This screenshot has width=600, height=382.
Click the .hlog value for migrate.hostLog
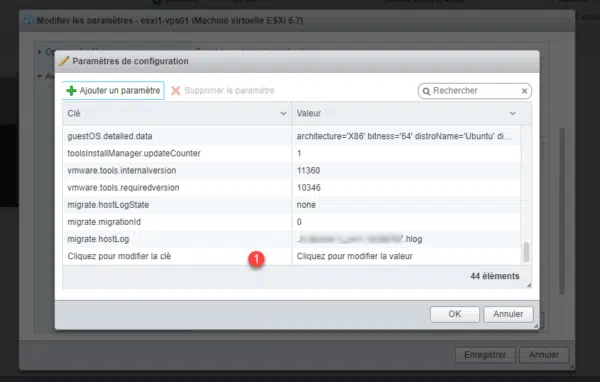(359, 239)
